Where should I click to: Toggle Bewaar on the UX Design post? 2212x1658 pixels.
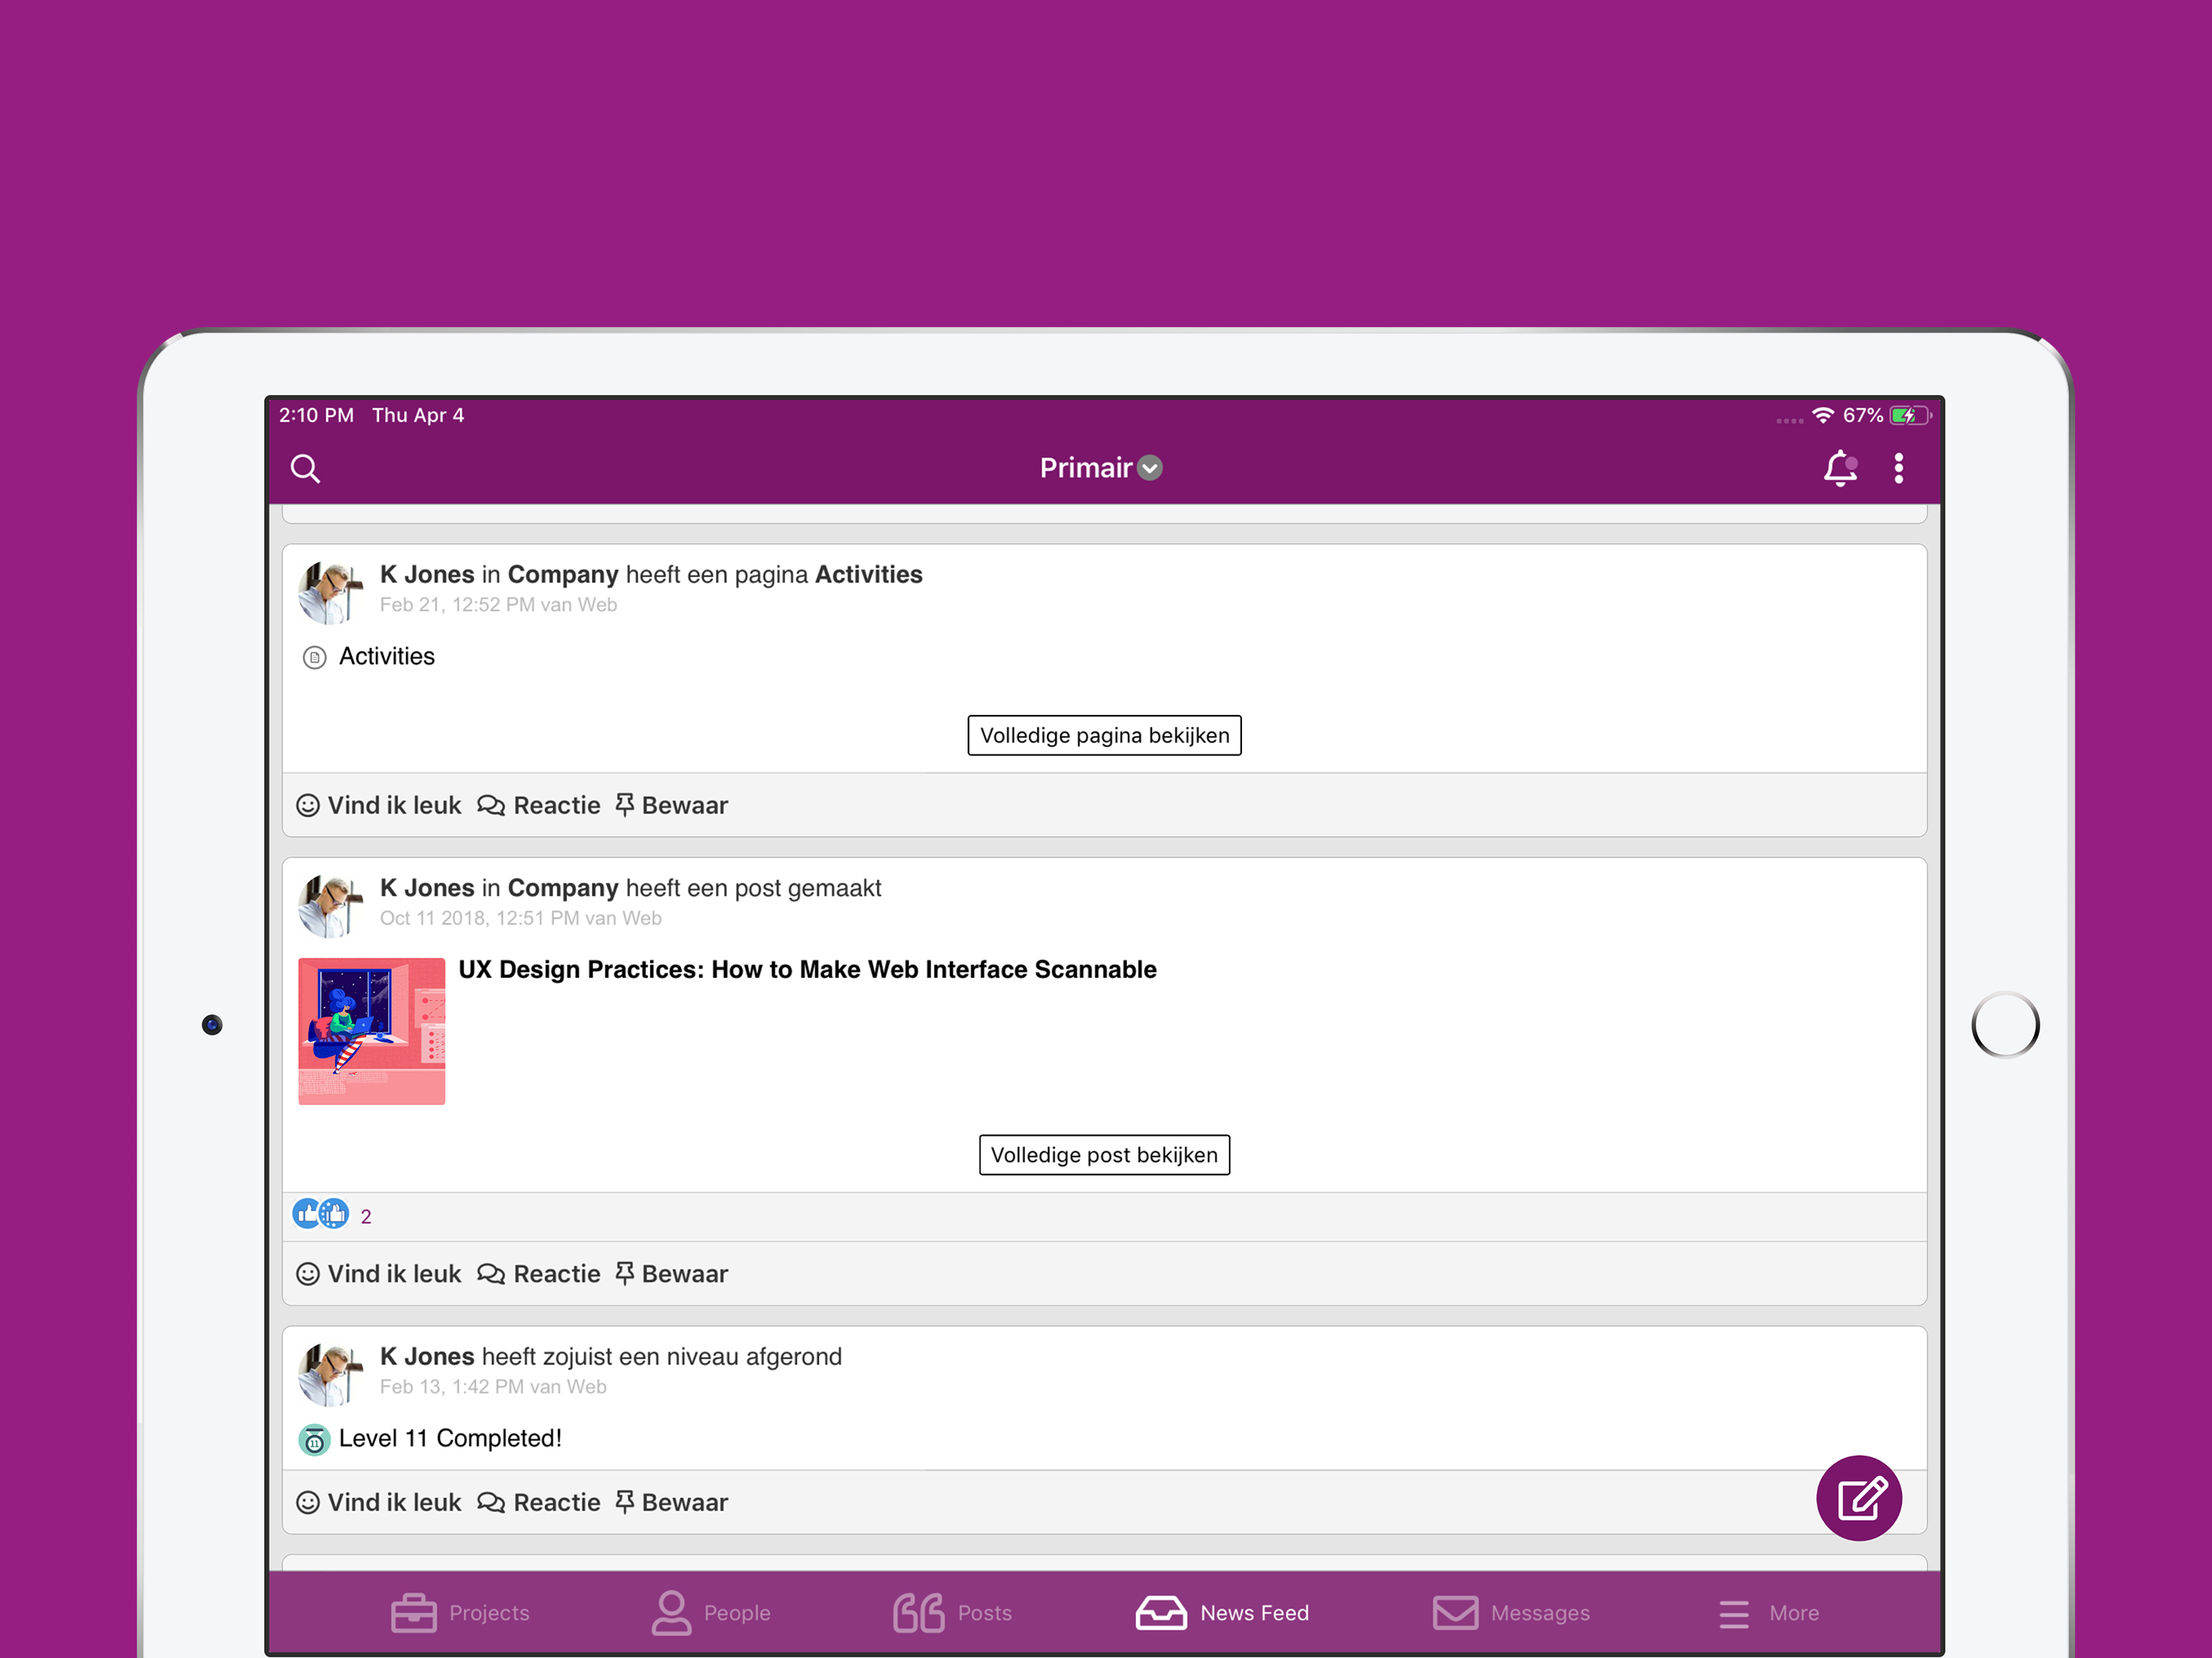(672, 1273)
